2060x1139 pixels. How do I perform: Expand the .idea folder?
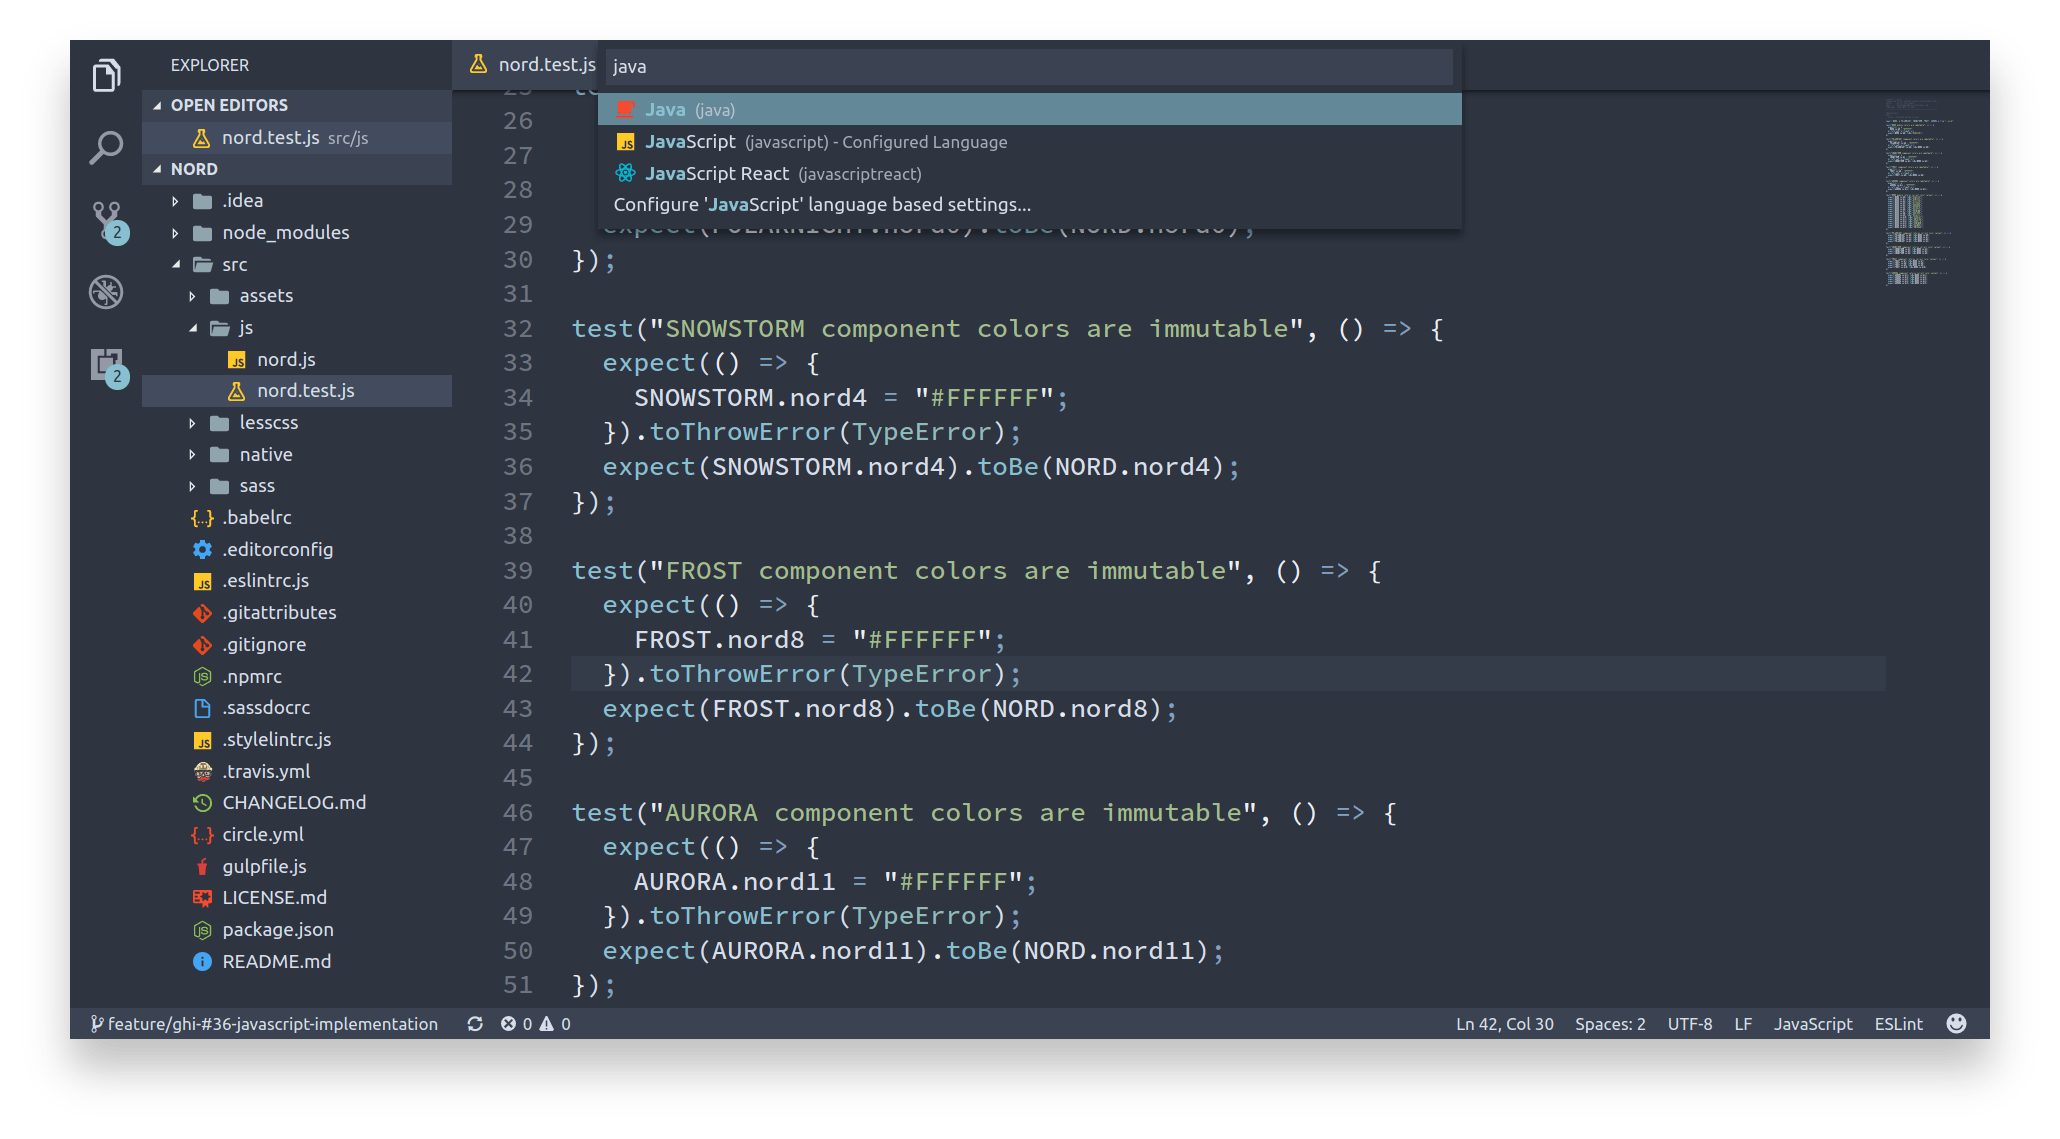[175, 201]
